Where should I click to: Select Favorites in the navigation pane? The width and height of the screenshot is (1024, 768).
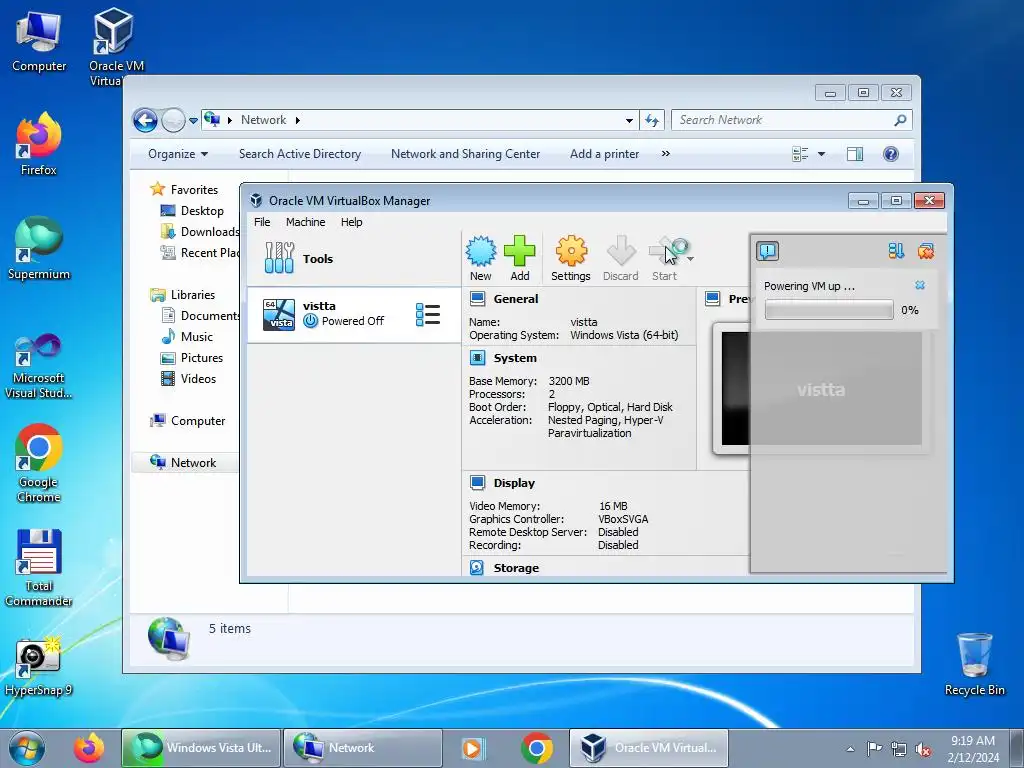(x=194, y=190)
